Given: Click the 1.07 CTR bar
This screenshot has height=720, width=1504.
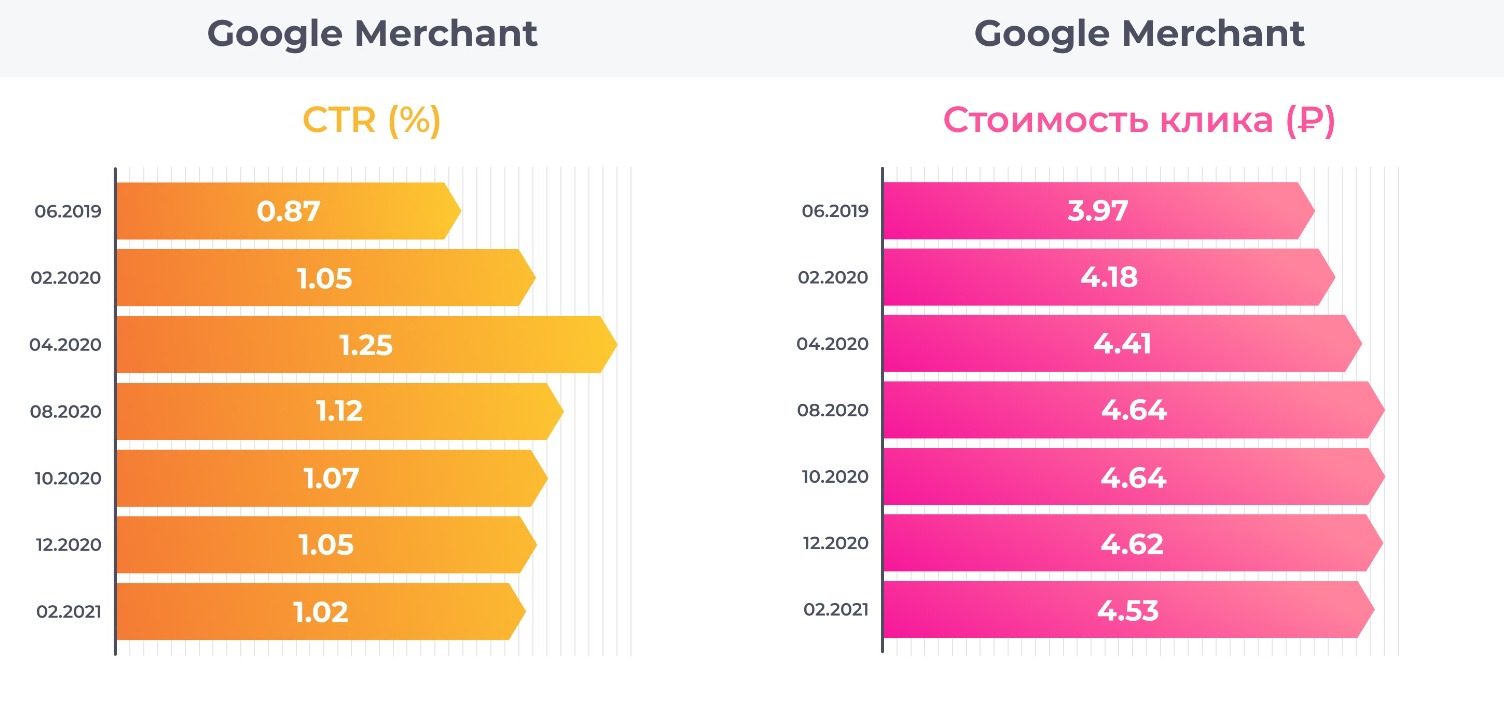Looking at the screenshot, I should pyautogui.click(x=331, y=478).
